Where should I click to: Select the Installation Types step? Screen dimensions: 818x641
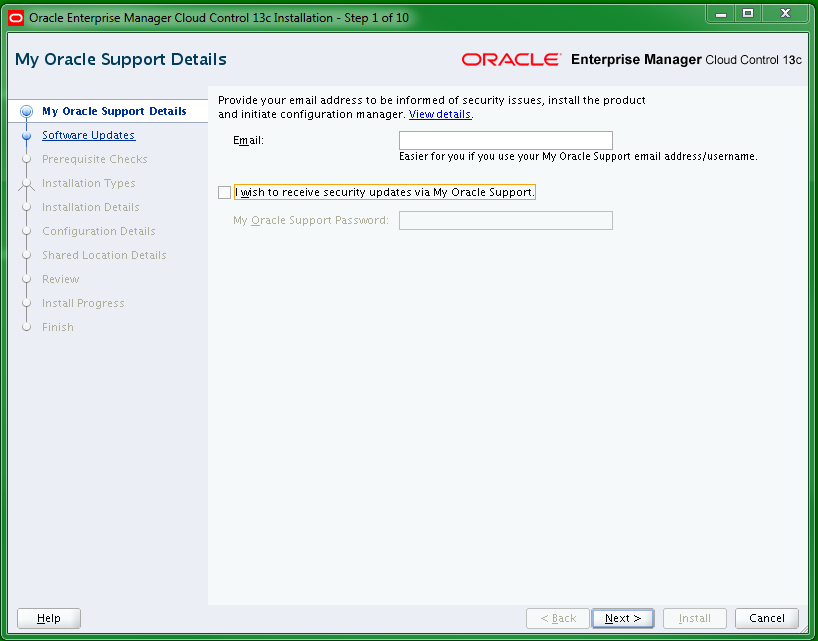point(27,183)
